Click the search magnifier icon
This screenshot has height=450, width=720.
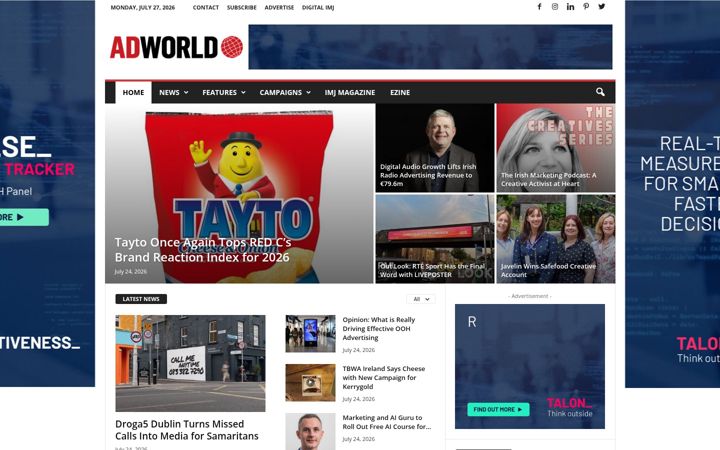[600, 92]
